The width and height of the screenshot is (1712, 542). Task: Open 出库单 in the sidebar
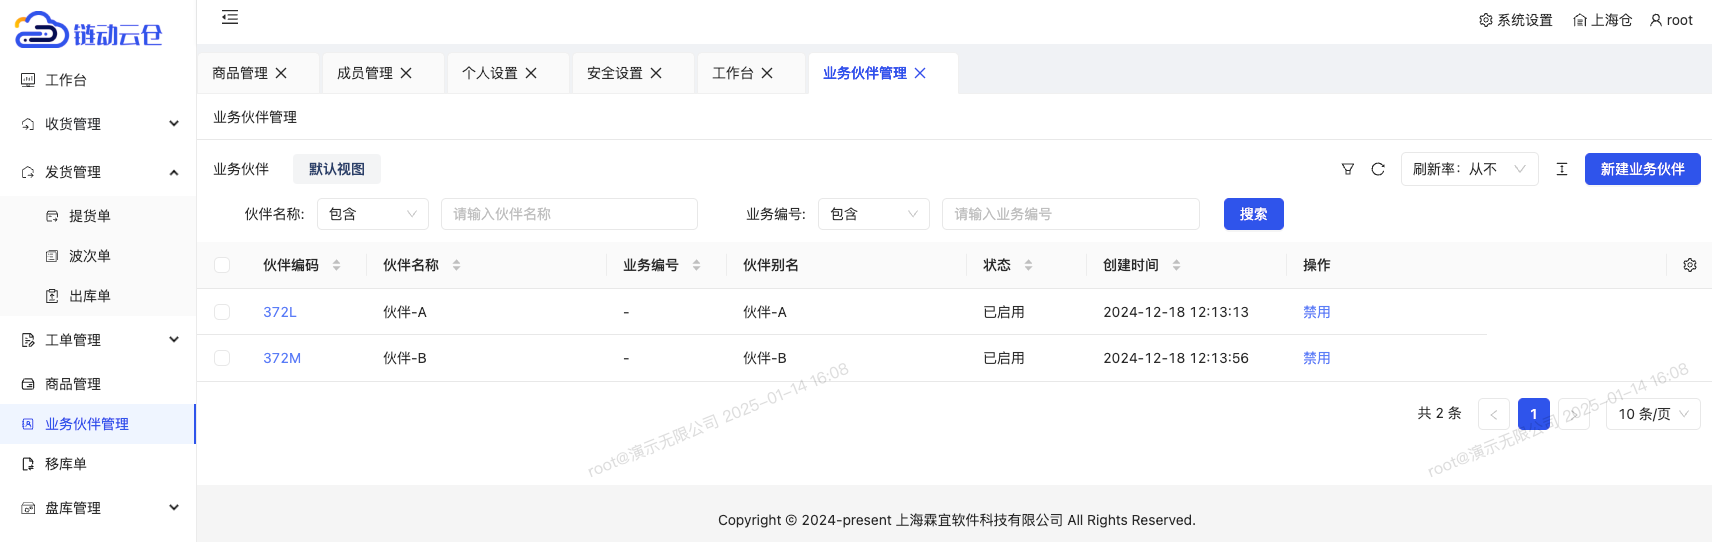pos(90,296)
